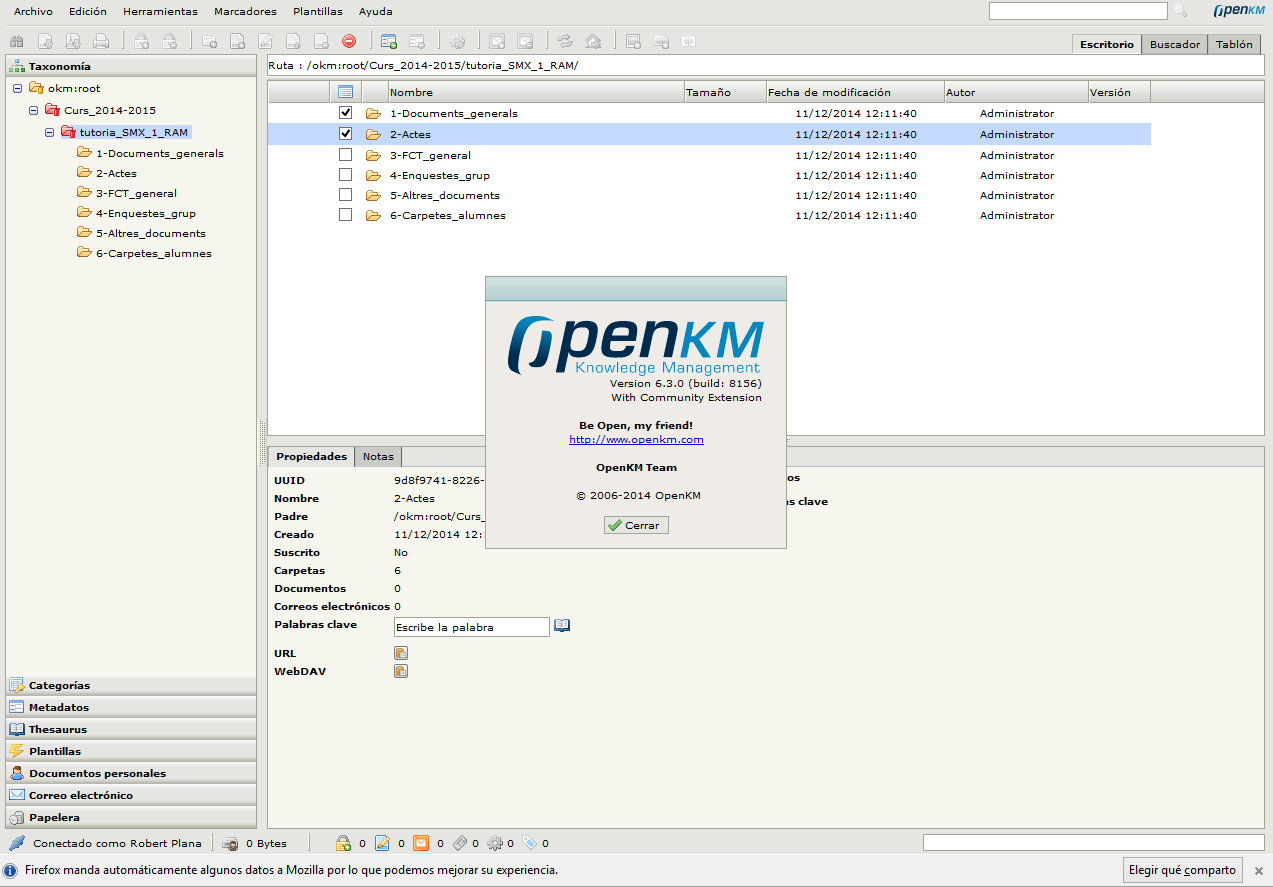Click the keyword input field

471,627
